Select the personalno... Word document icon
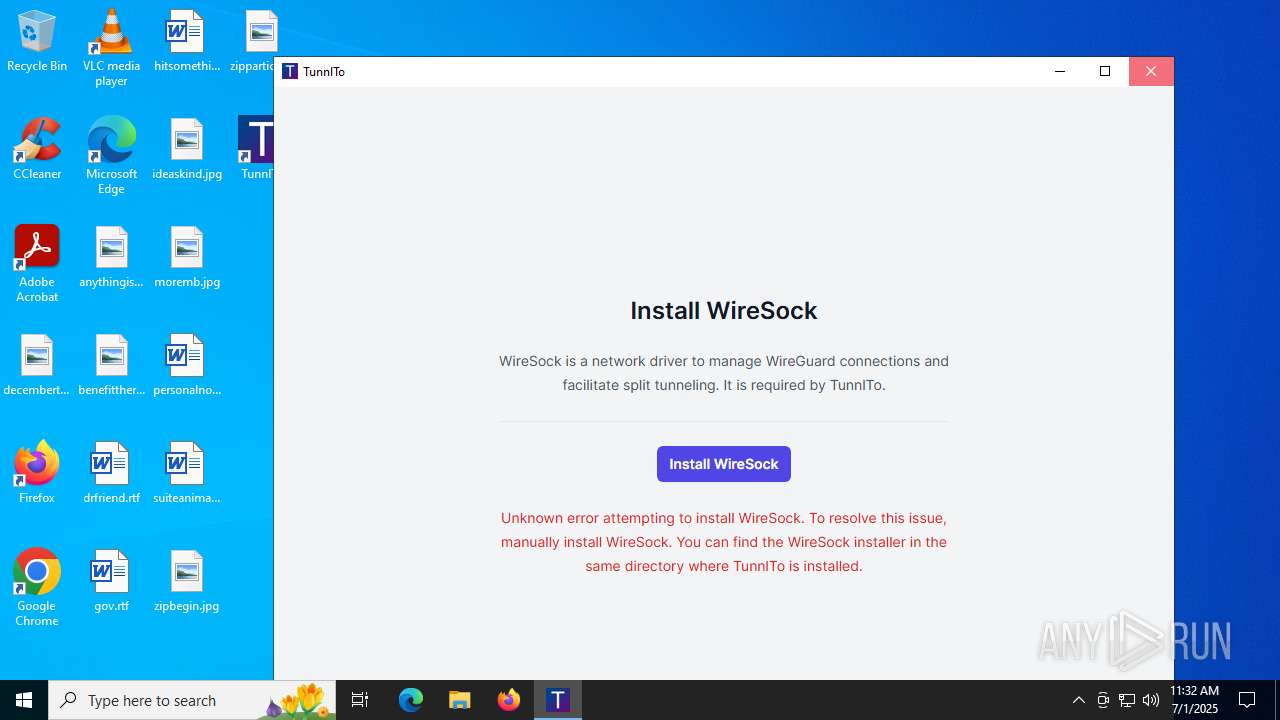Viewport: 1280px width, 720px height. (x=186, y=365)
